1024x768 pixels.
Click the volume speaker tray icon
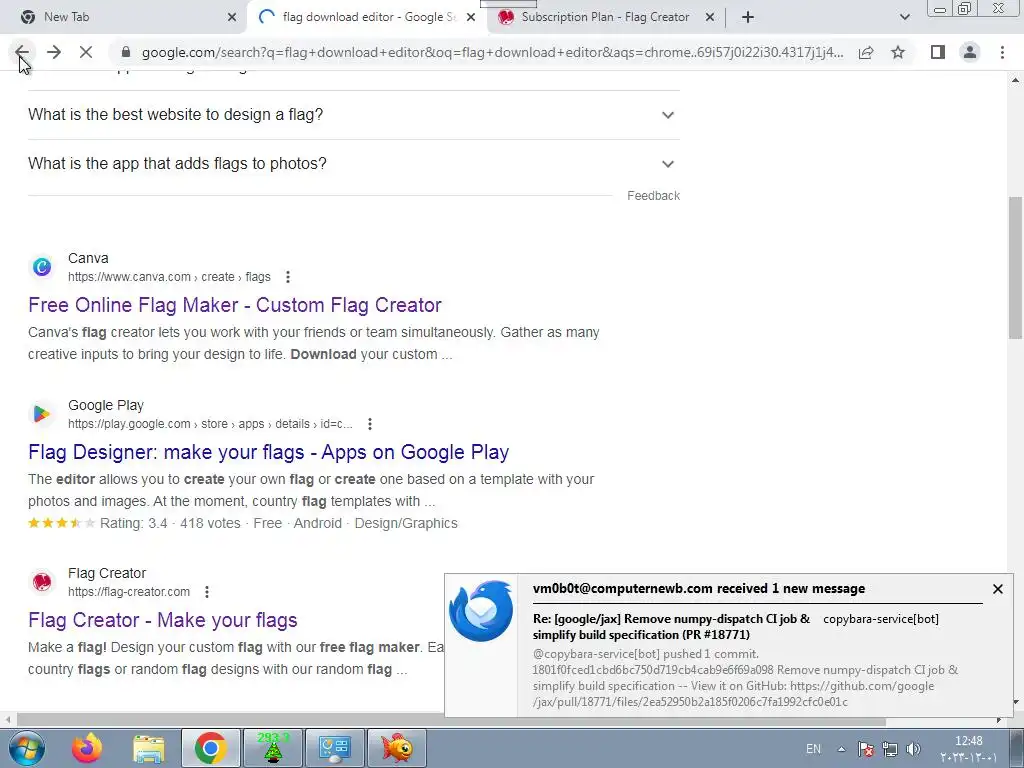(914, 749)
